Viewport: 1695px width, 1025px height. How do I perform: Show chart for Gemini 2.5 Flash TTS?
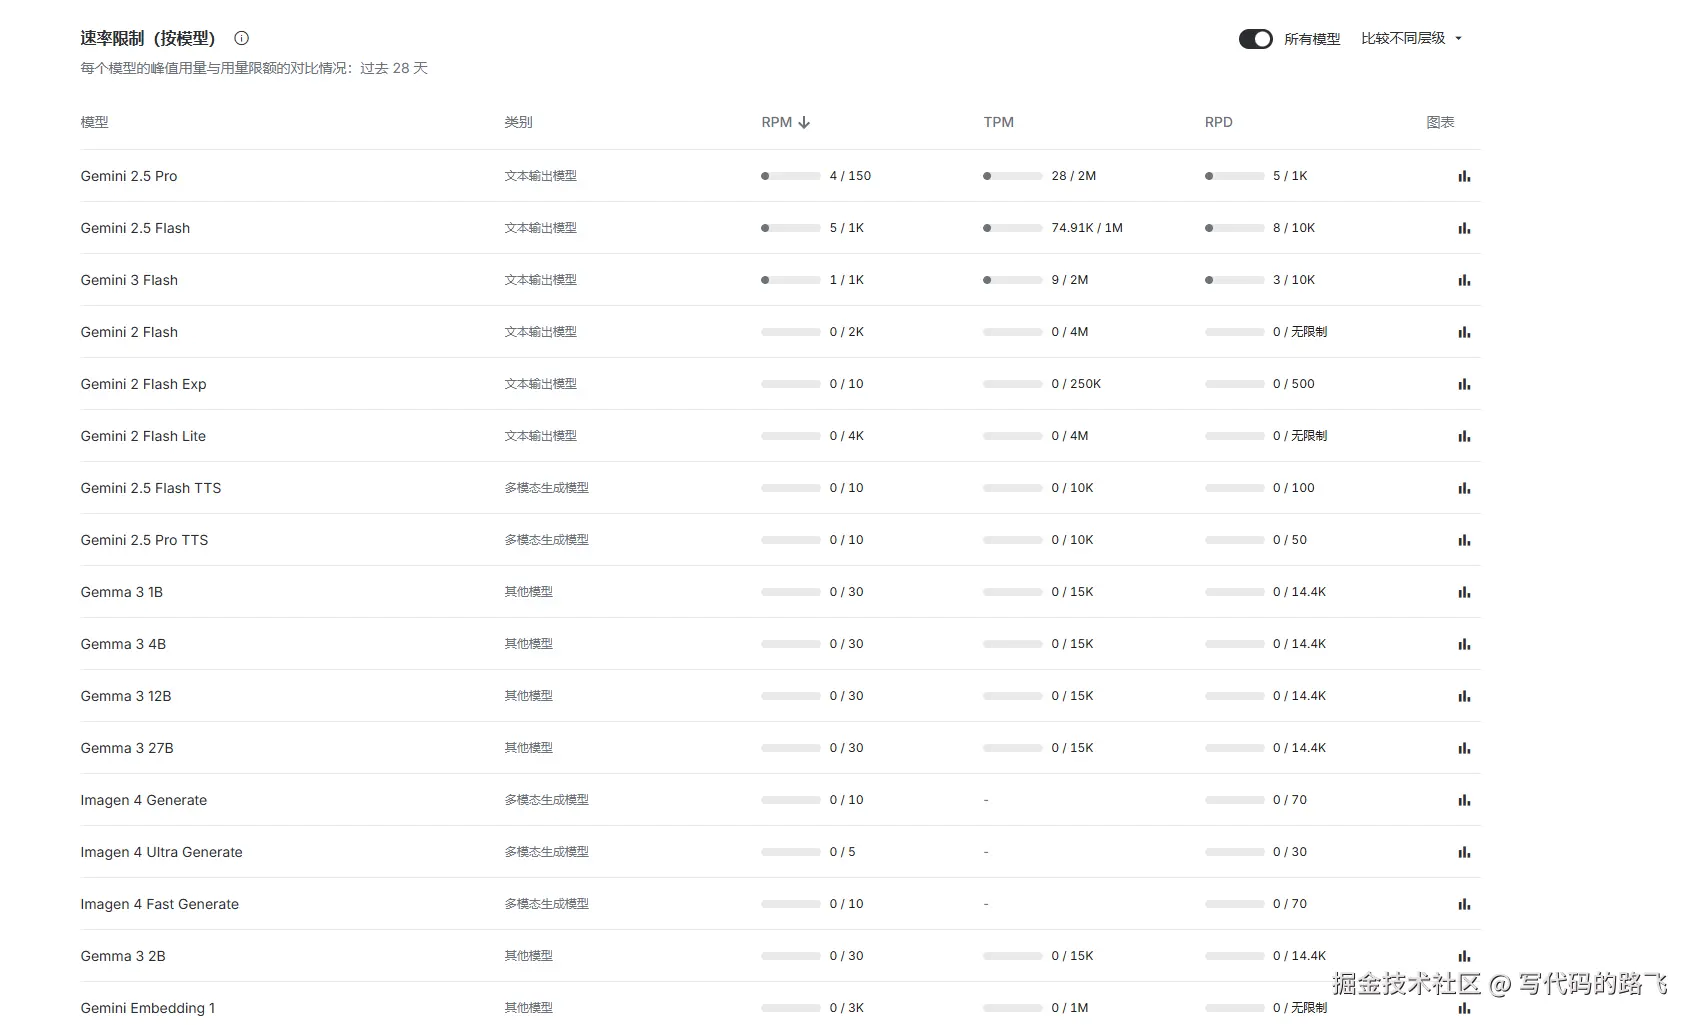tap(1464, 488)
